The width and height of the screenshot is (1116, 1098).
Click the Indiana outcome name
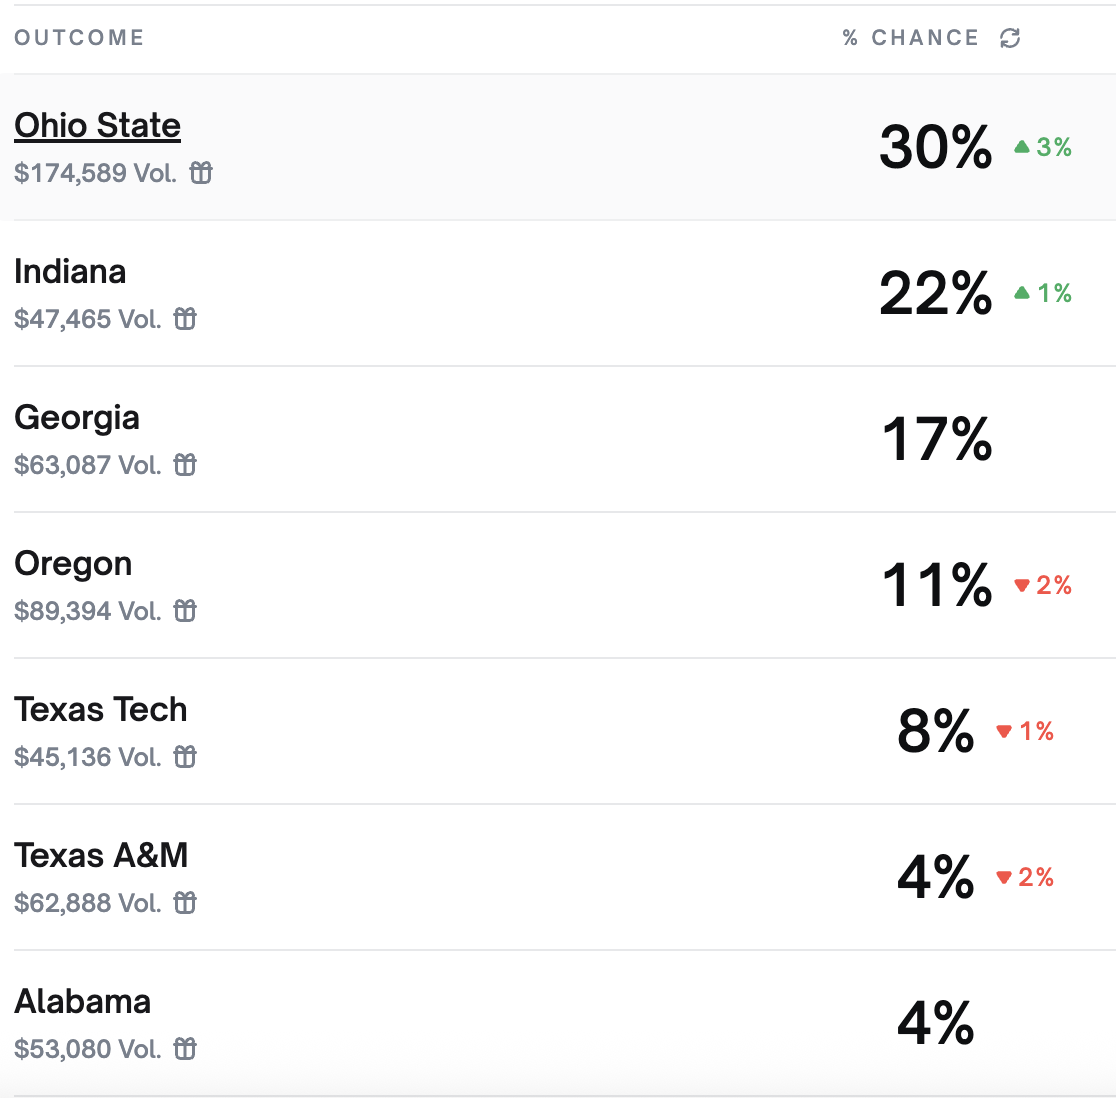pos(70,271)
